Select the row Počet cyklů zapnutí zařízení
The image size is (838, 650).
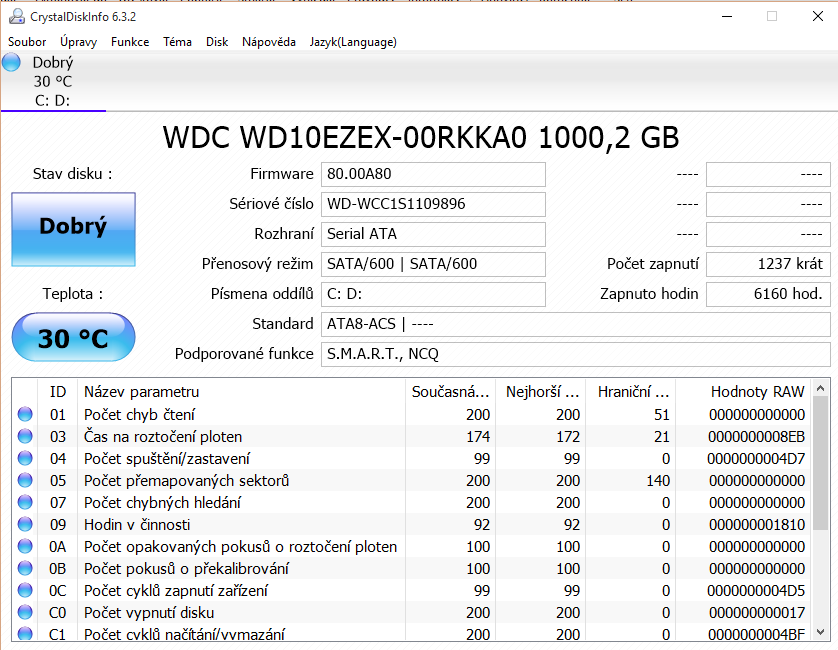[x=411, y=590]
